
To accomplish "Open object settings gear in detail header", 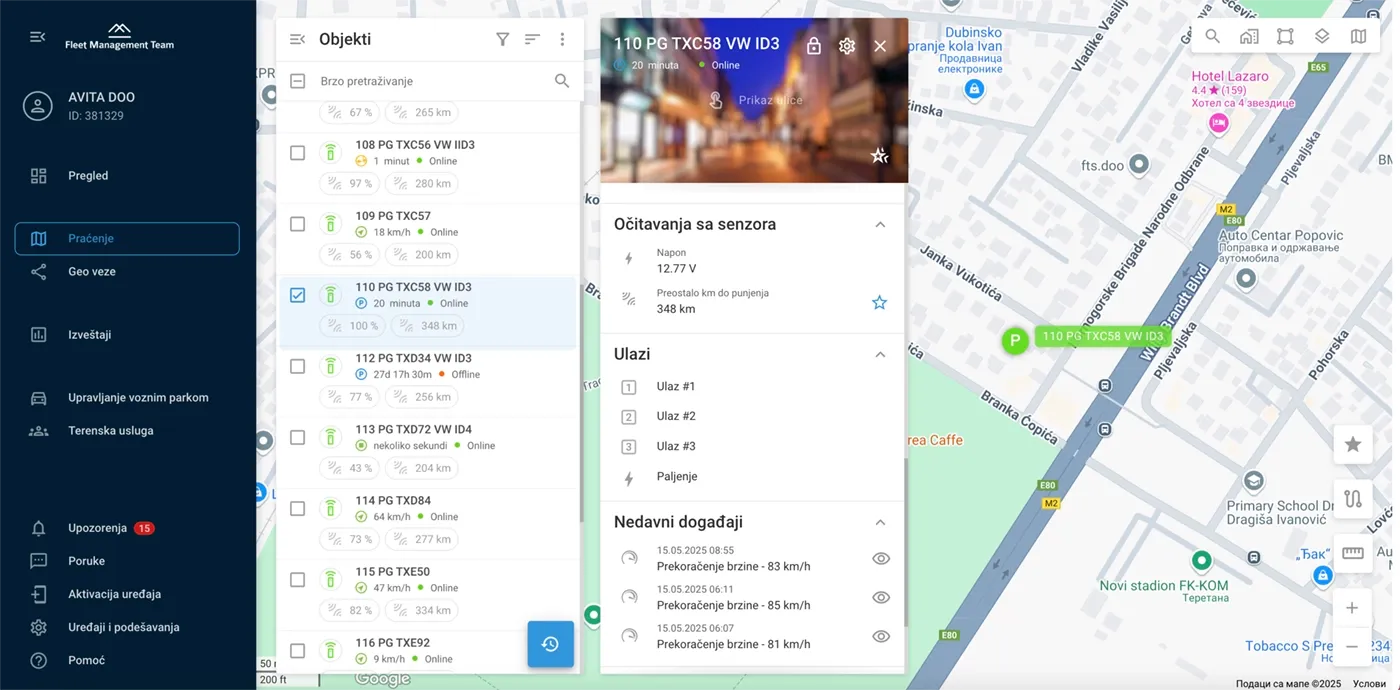I will (x=847, y=46).
